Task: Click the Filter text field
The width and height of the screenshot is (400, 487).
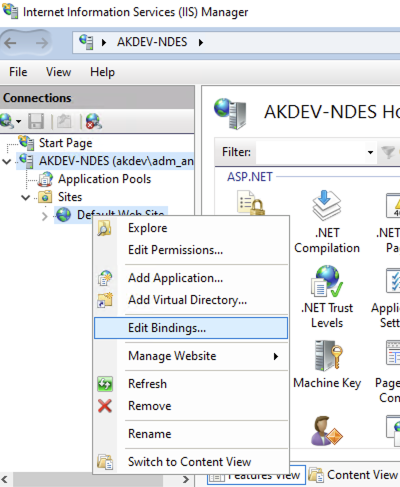Action: point(310,152)
